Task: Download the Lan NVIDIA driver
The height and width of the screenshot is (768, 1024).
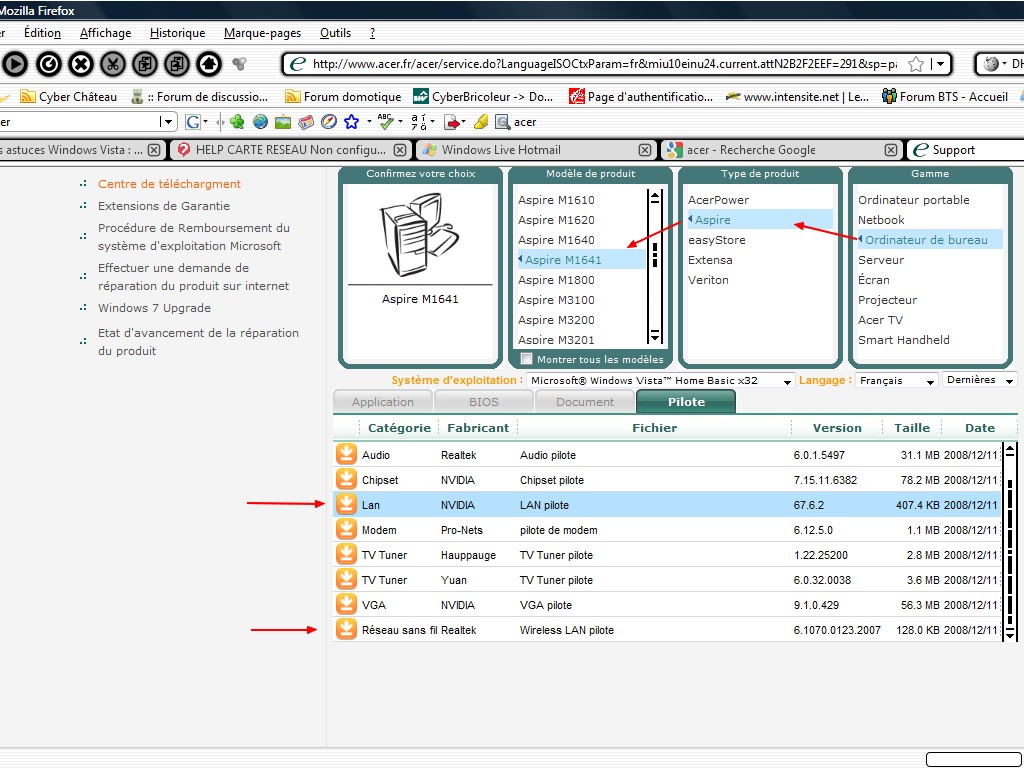Action: (x=346, y=505)
